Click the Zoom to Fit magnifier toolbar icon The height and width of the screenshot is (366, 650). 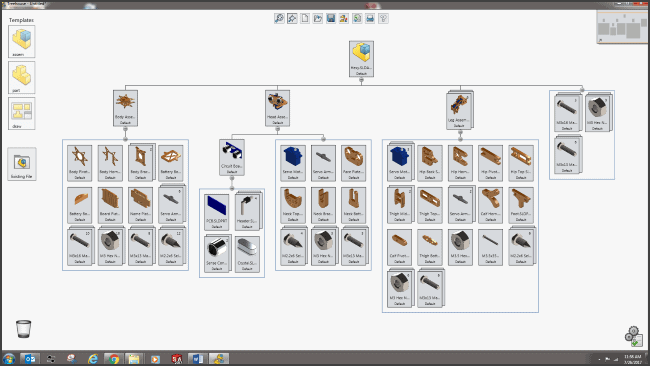coord(279,18)
